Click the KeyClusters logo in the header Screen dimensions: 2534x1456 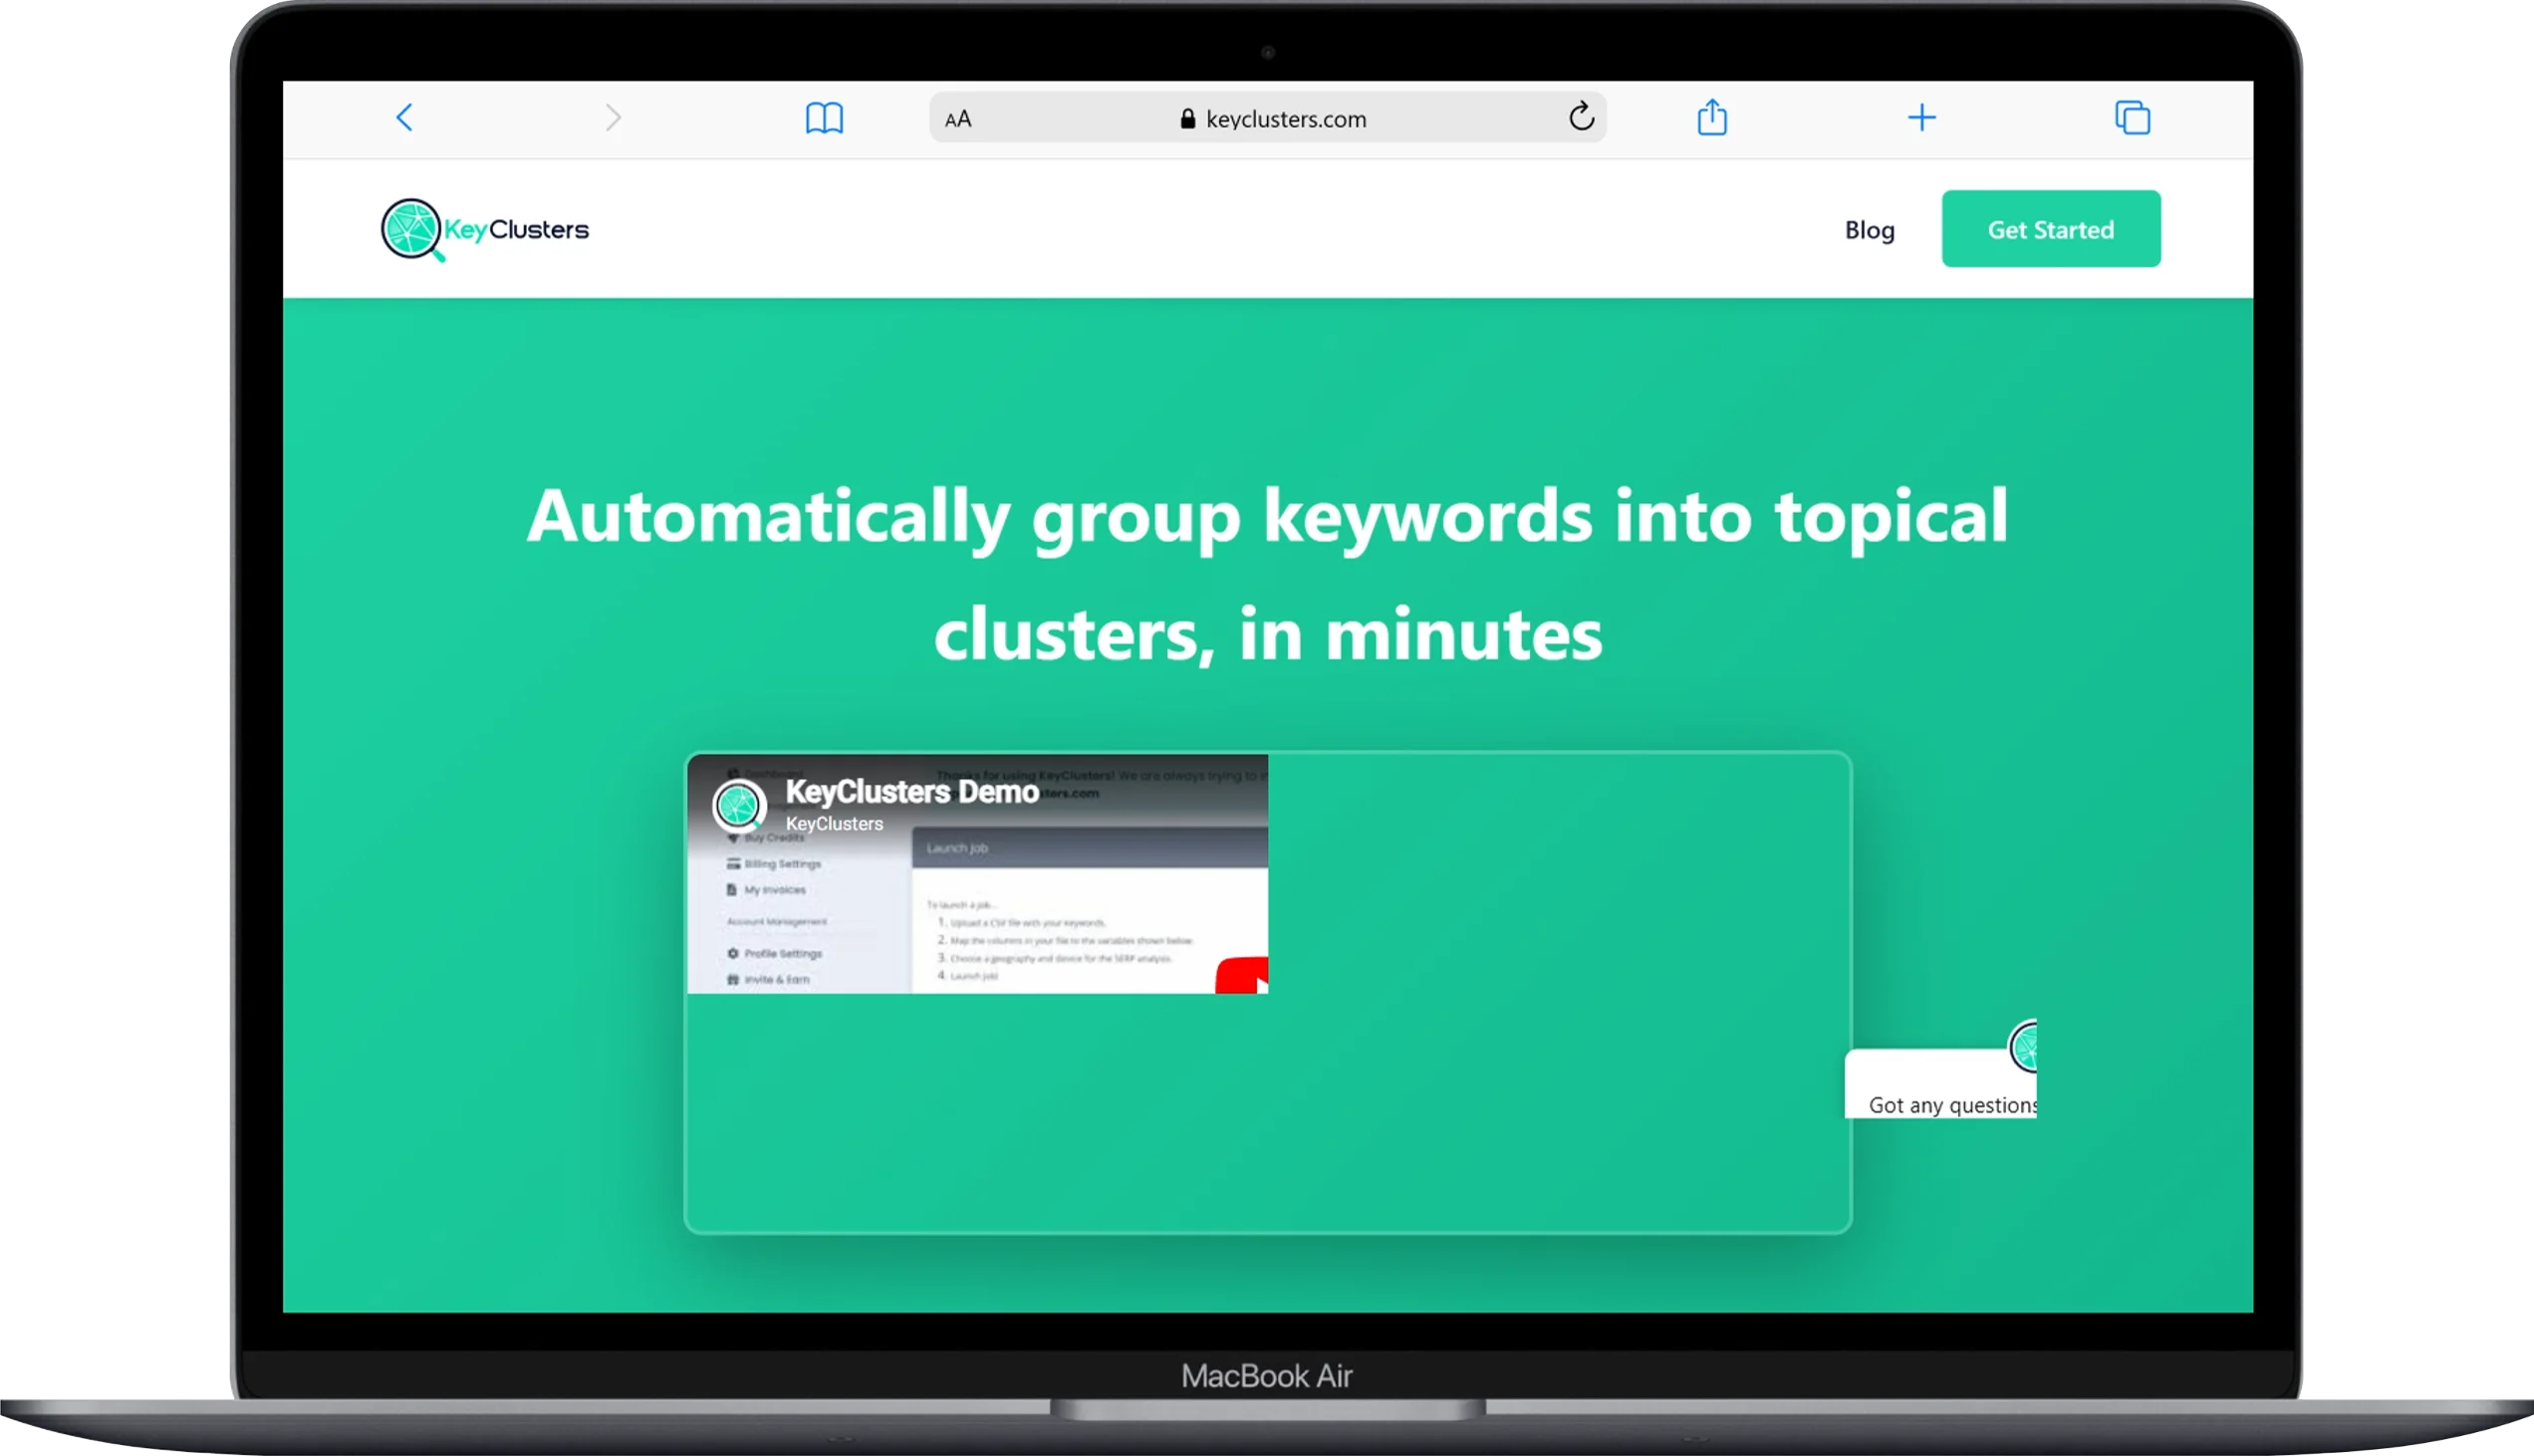(x=485, y=230)
